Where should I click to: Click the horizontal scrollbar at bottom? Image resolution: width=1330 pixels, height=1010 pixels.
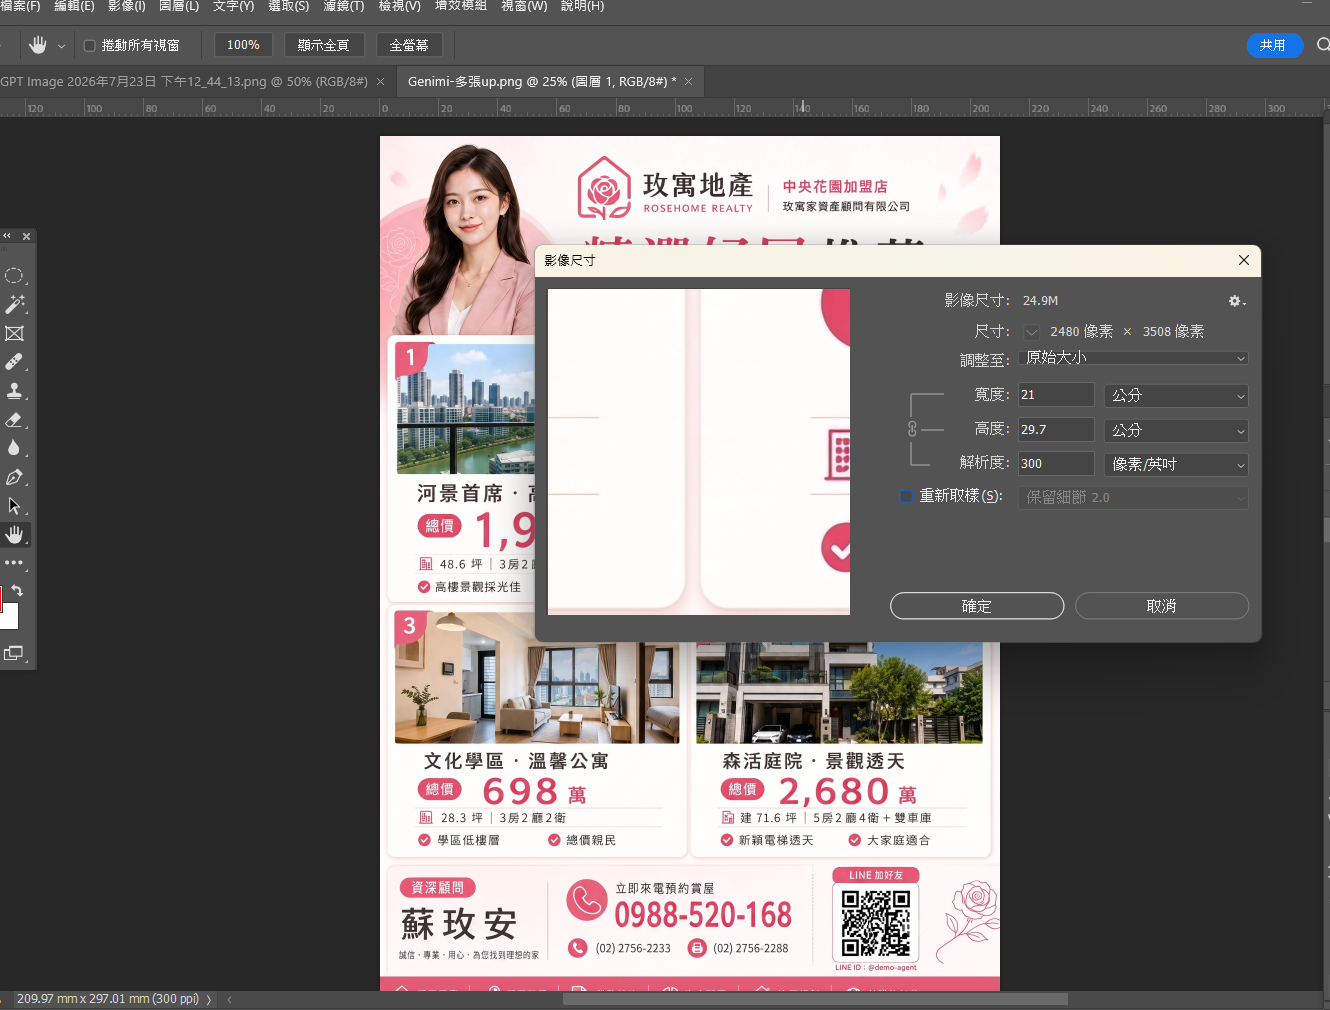pyautogui.click(x=815, y=999)
